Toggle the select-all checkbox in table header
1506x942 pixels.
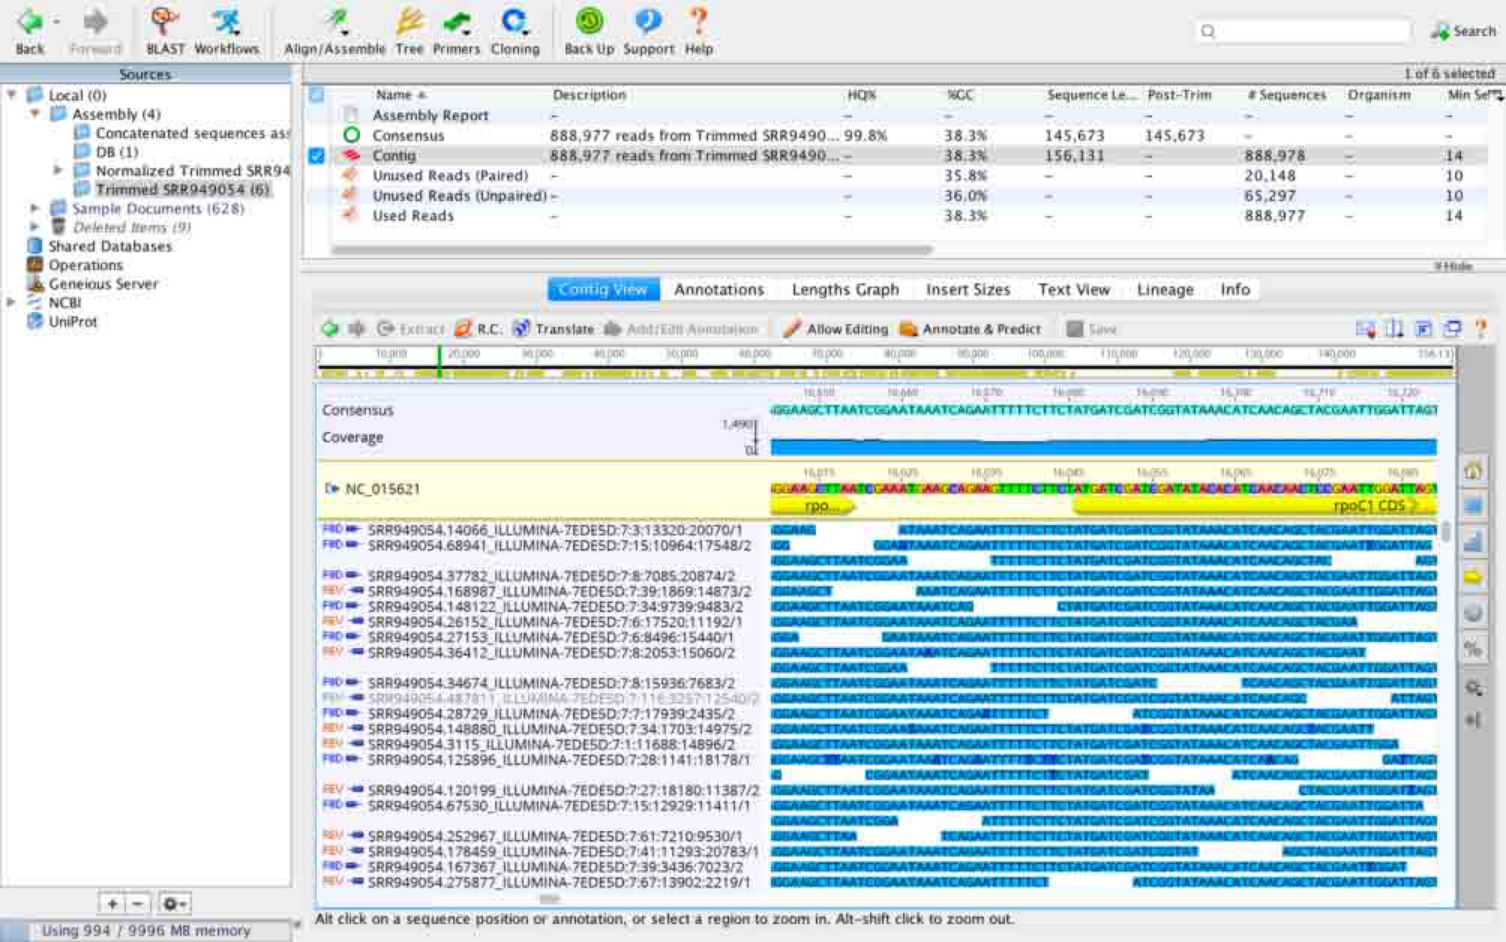point(317,95)
